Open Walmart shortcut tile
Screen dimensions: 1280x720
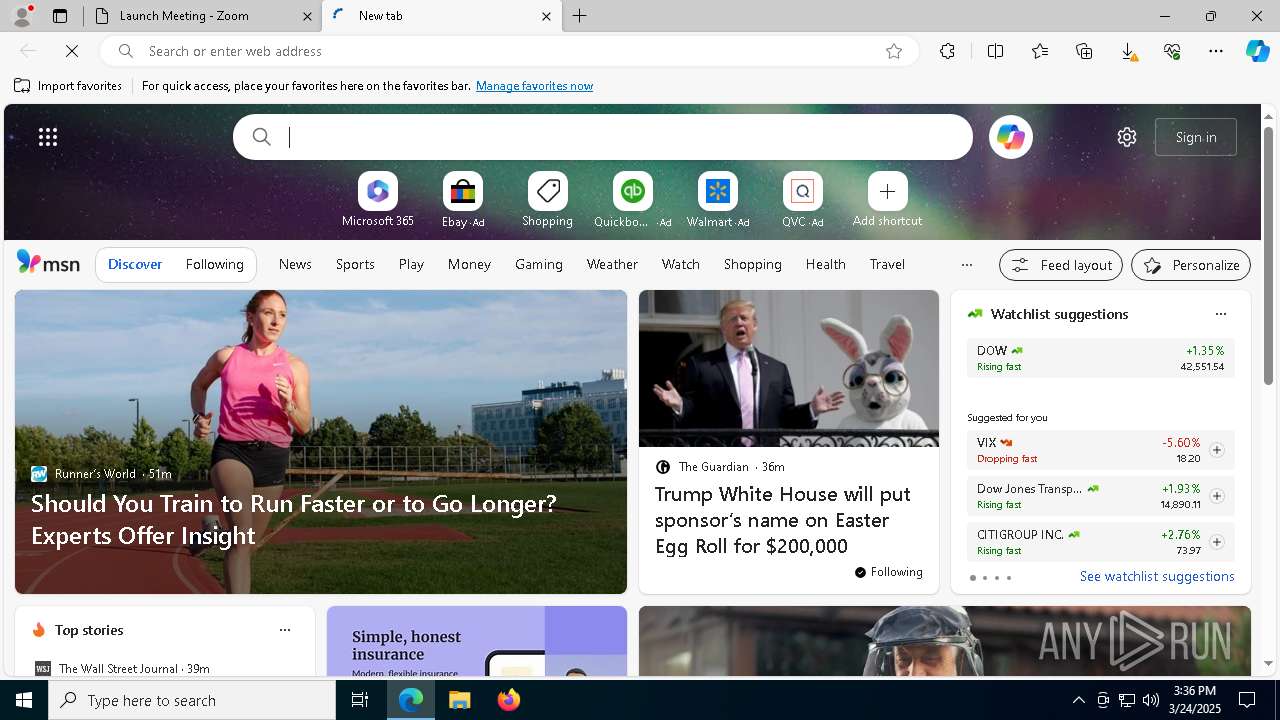point(717,200)
